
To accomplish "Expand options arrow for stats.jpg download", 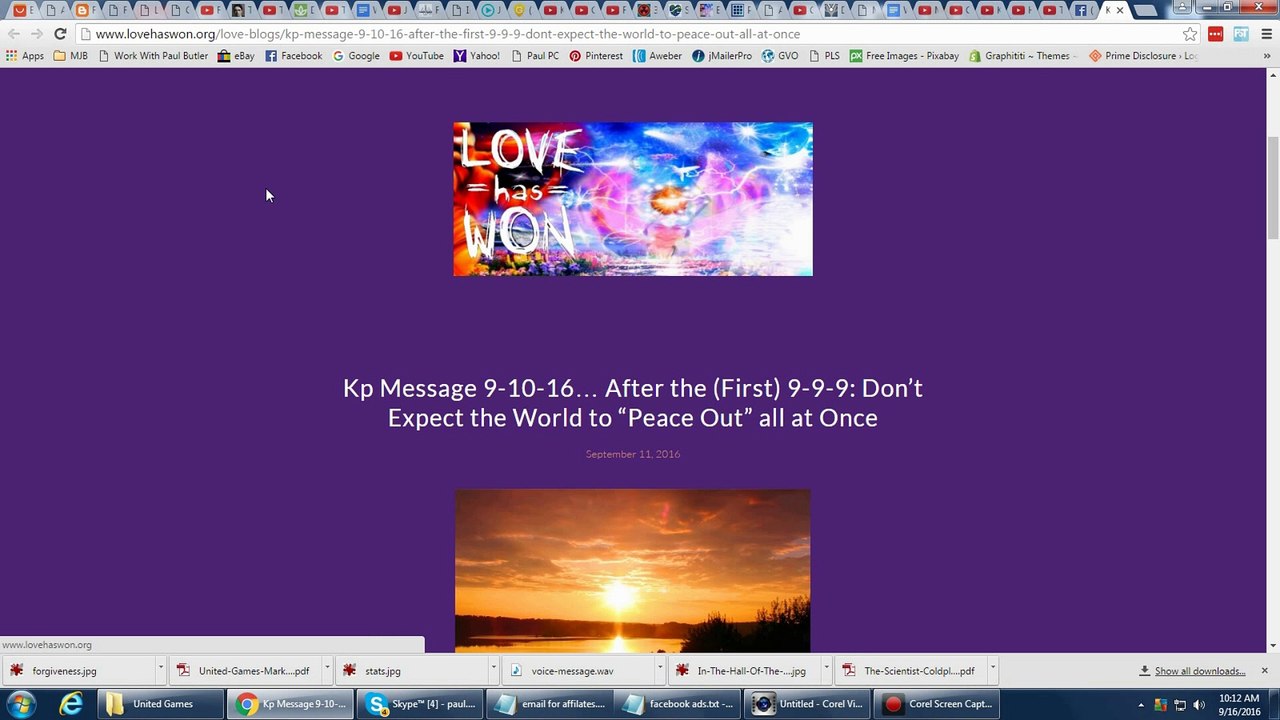I will [493, 670].
